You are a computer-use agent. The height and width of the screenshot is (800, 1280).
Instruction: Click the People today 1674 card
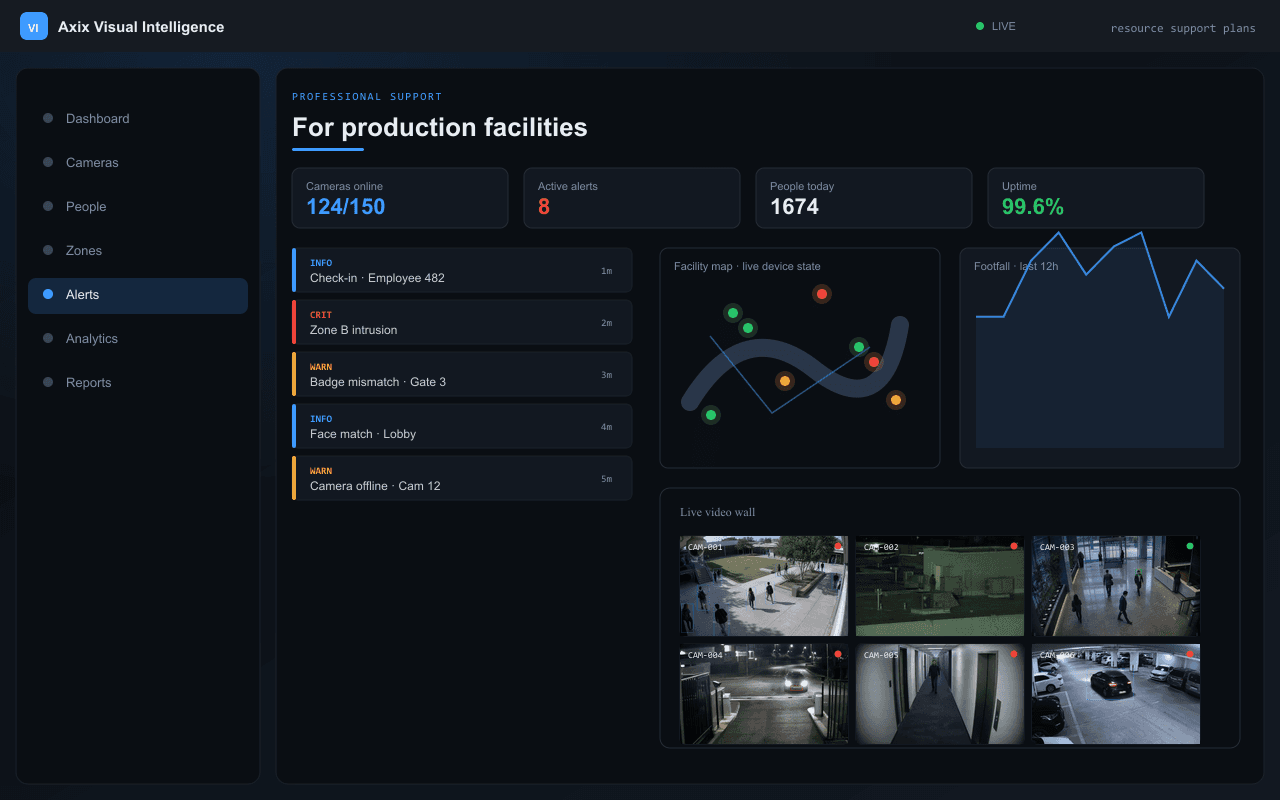(x=864, y=198)
